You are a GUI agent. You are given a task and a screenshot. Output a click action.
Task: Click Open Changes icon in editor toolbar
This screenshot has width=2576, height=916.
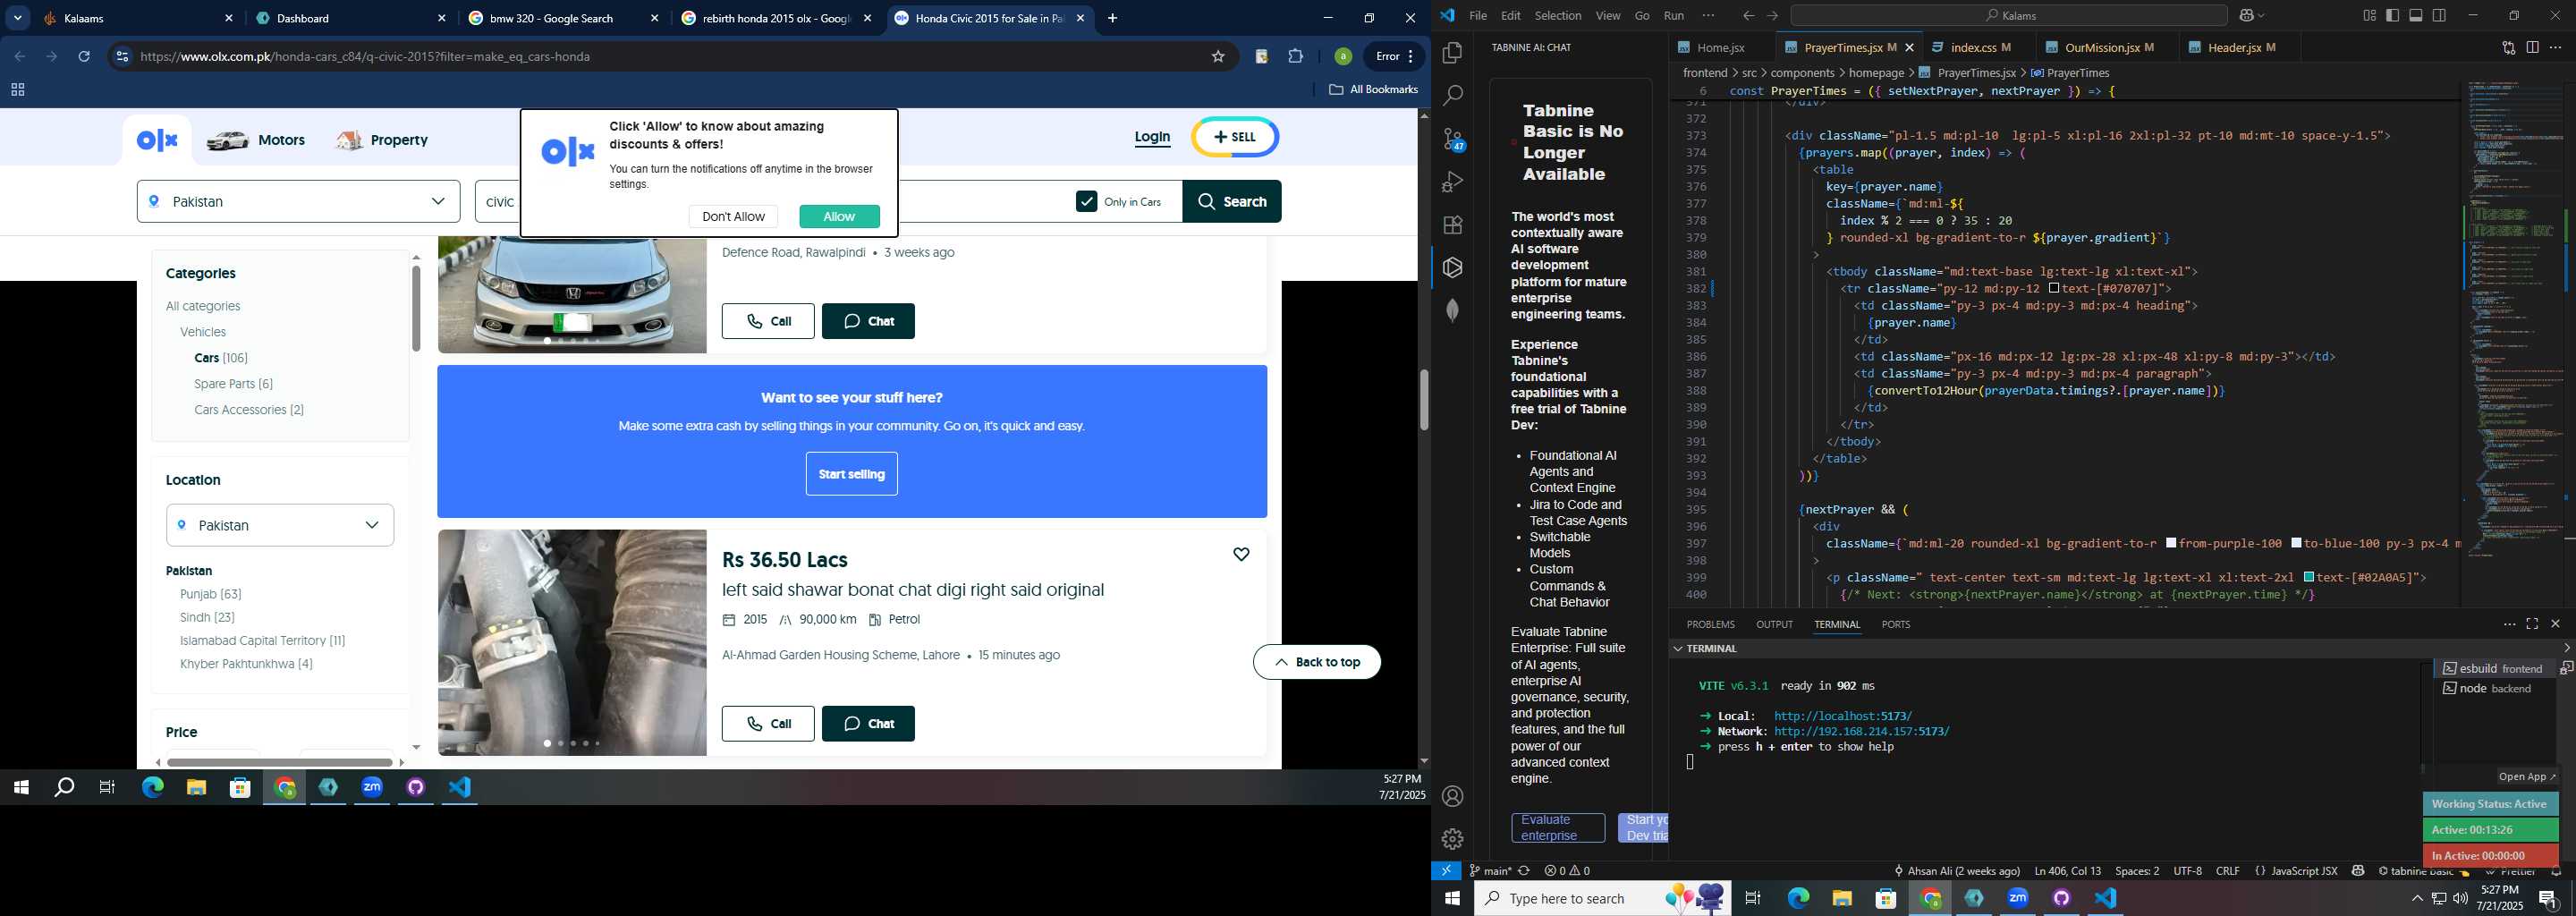pos(2508,47)
